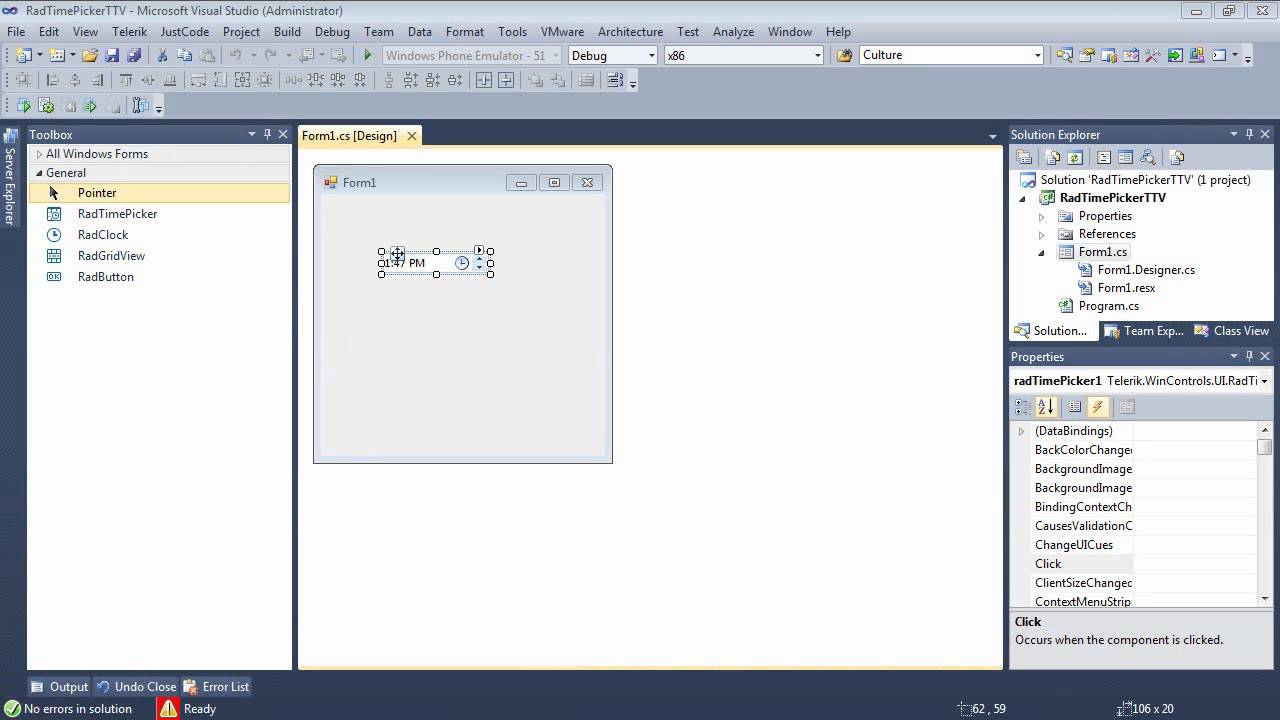This screenshot has width=1280, height=720.
Task: Toggle Alphabetical sort in Properties panel
Action: click(x=1046, y=407)
